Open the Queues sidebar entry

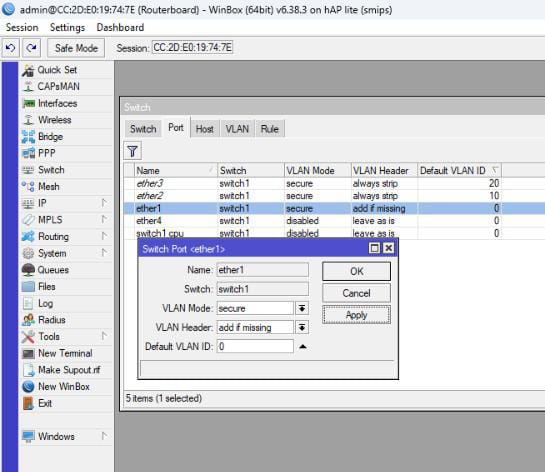[53, 270]
